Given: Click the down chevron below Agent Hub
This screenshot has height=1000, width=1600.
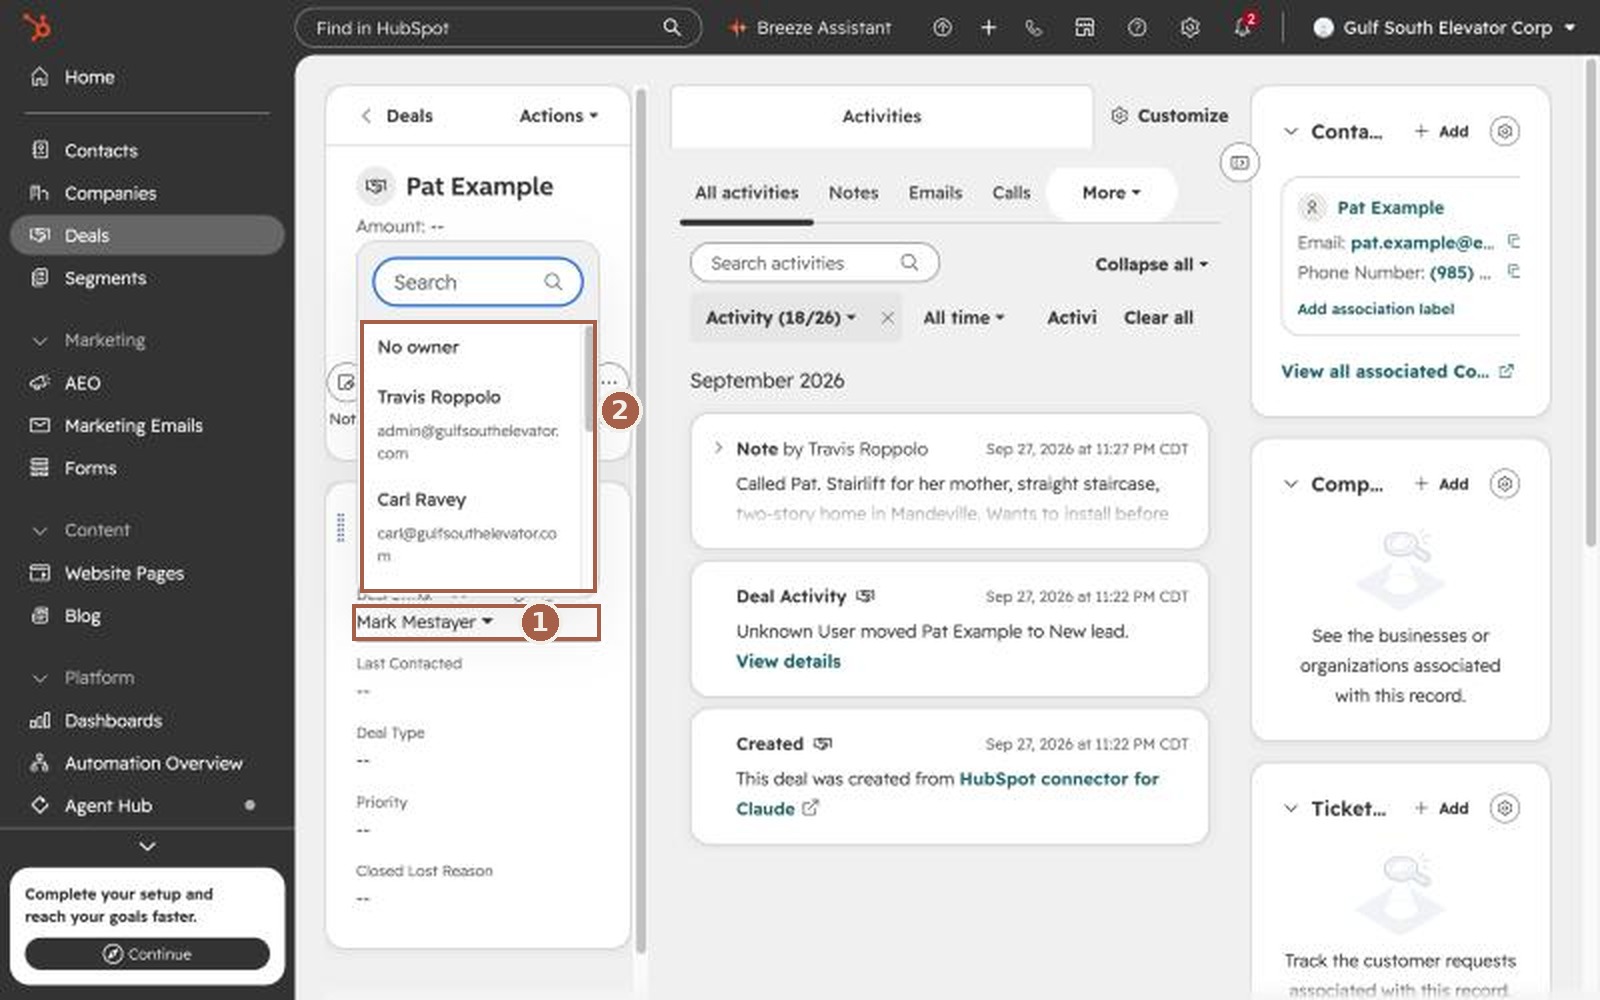Looking at the screenshot, I should click(147, 846).
